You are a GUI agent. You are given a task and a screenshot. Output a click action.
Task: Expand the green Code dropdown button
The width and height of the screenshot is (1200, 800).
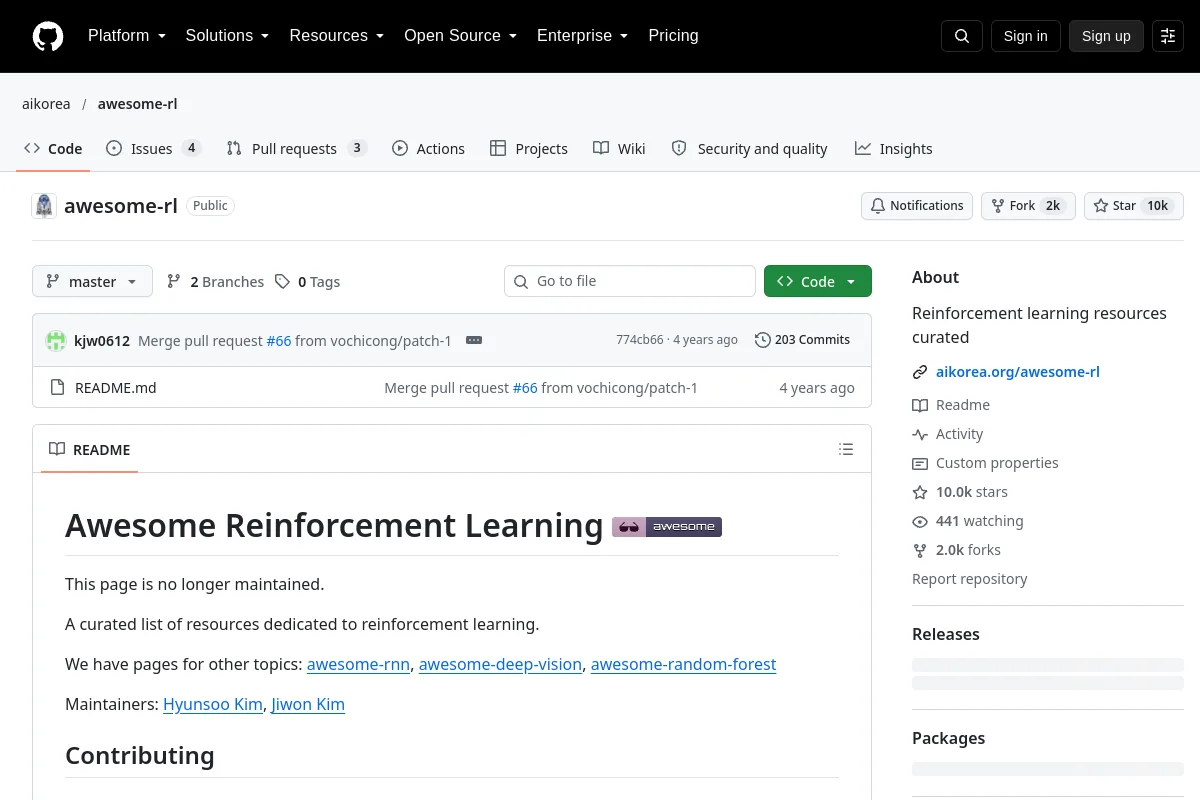[x=818, y=282]
